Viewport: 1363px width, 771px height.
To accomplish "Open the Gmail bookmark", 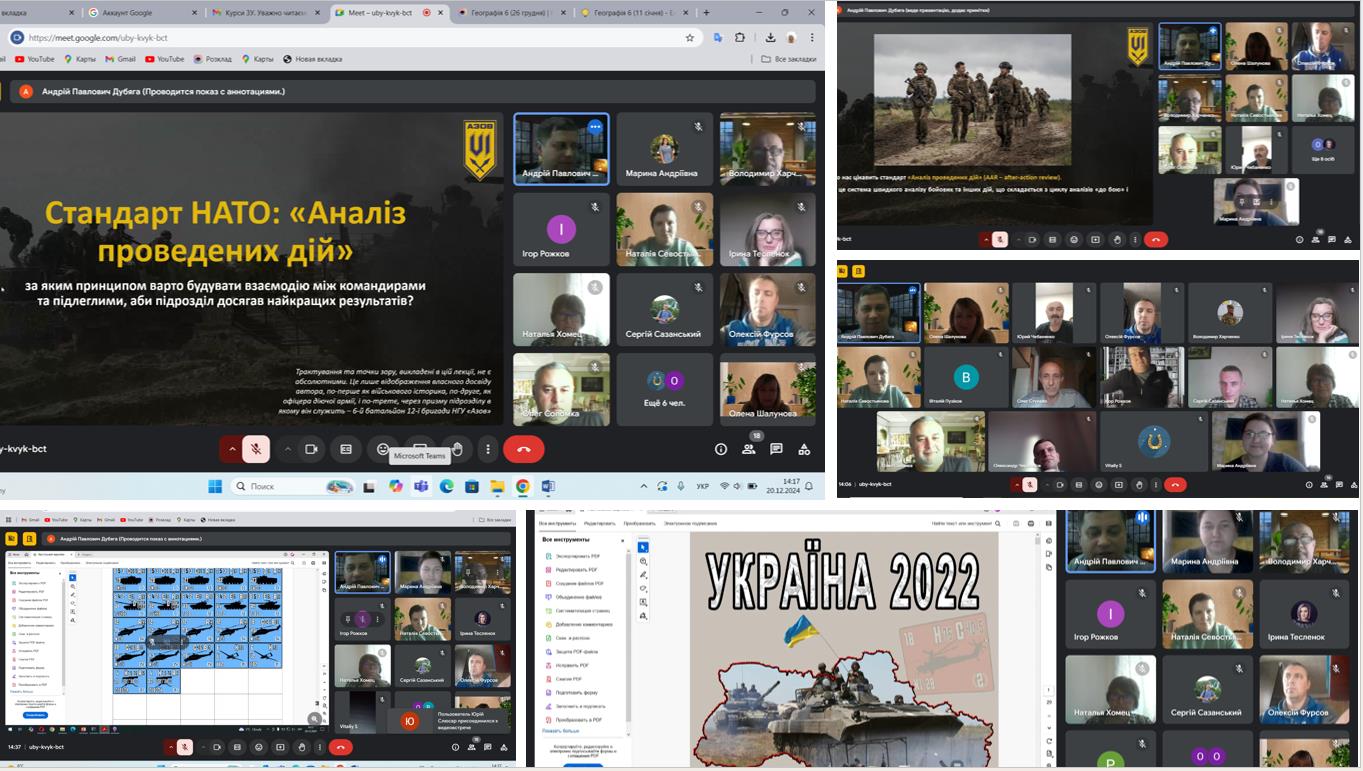I will point(120,59).
